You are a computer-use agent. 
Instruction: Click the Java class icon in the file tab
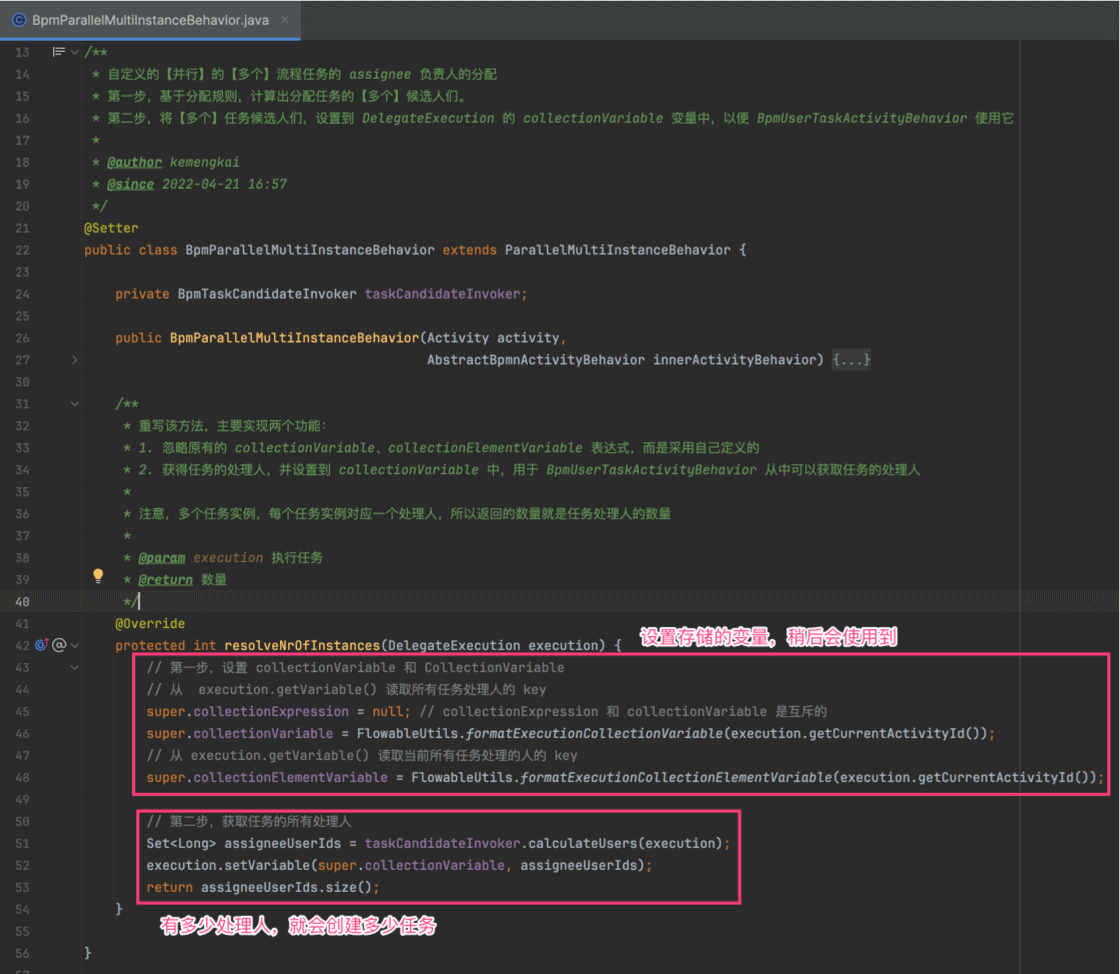pos(18,20)
